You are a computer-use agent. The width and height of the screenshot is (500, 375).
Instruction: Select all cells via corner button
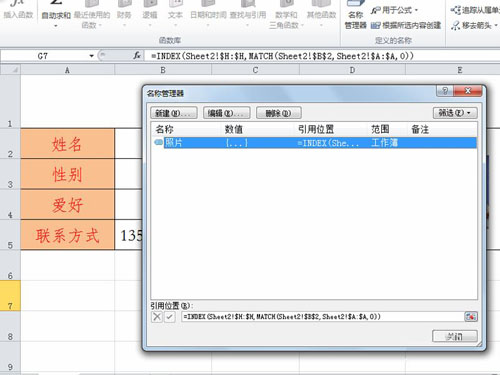click(x=10, y=70)
